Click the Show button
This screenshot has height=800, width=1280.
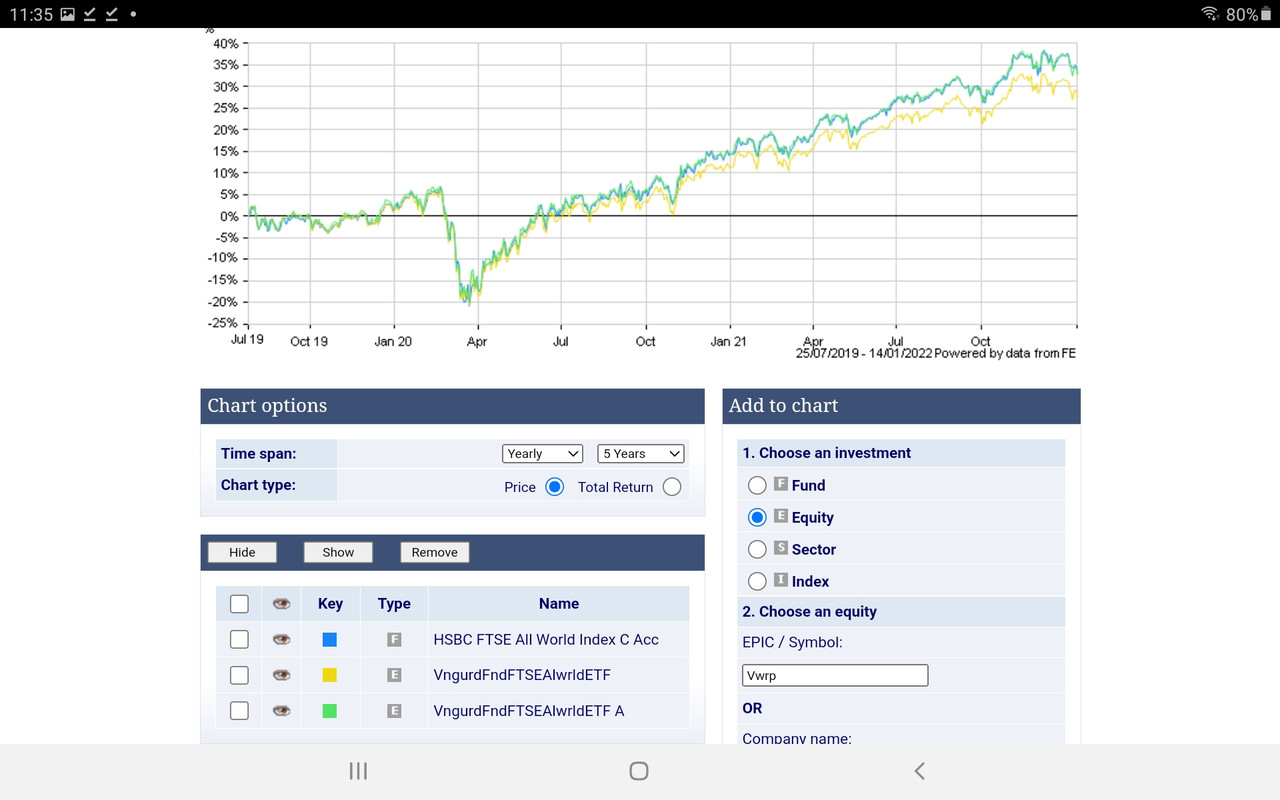coord(338,552)
